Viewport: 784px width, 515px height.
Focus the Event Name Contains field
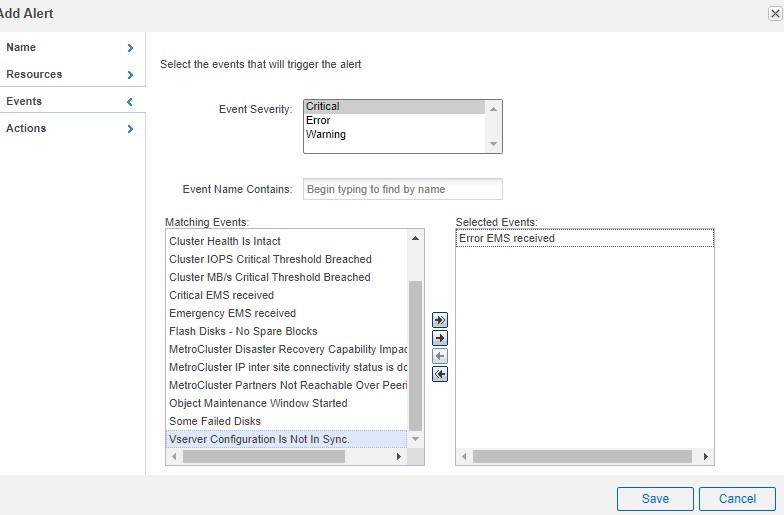[402, 189]
